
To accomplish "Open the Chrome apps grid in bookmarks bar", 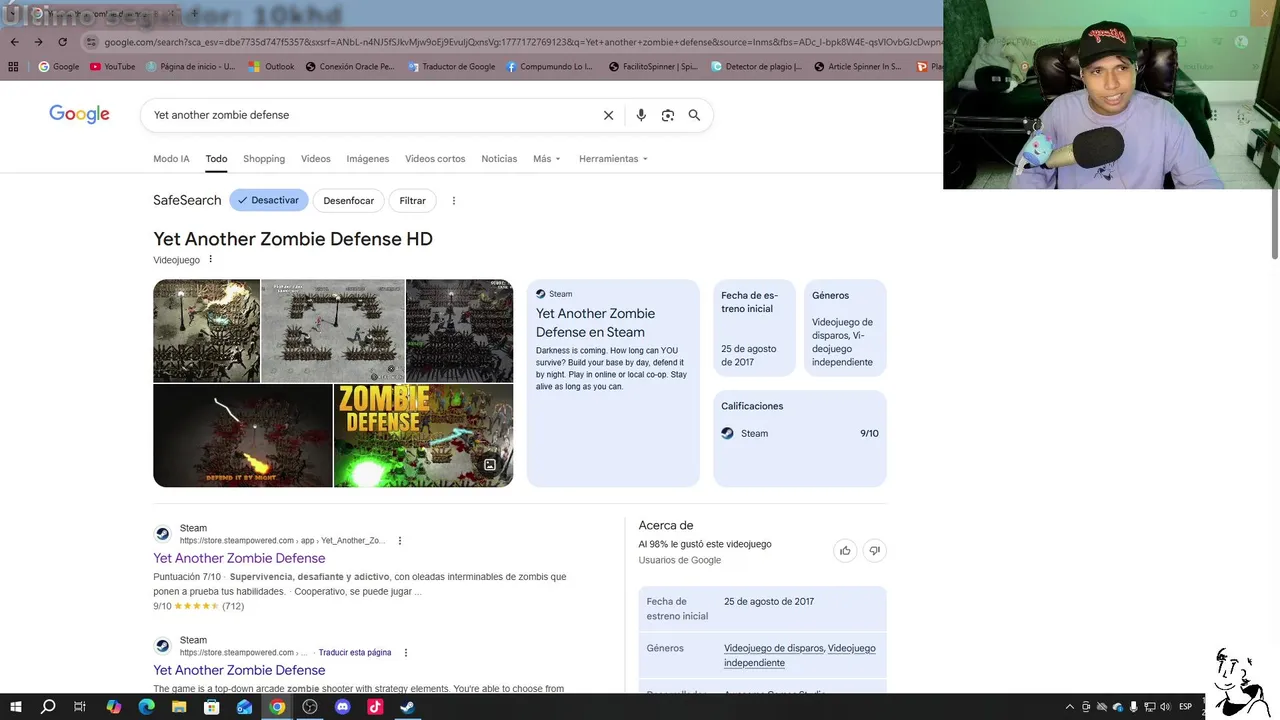I will click(13, 67).
